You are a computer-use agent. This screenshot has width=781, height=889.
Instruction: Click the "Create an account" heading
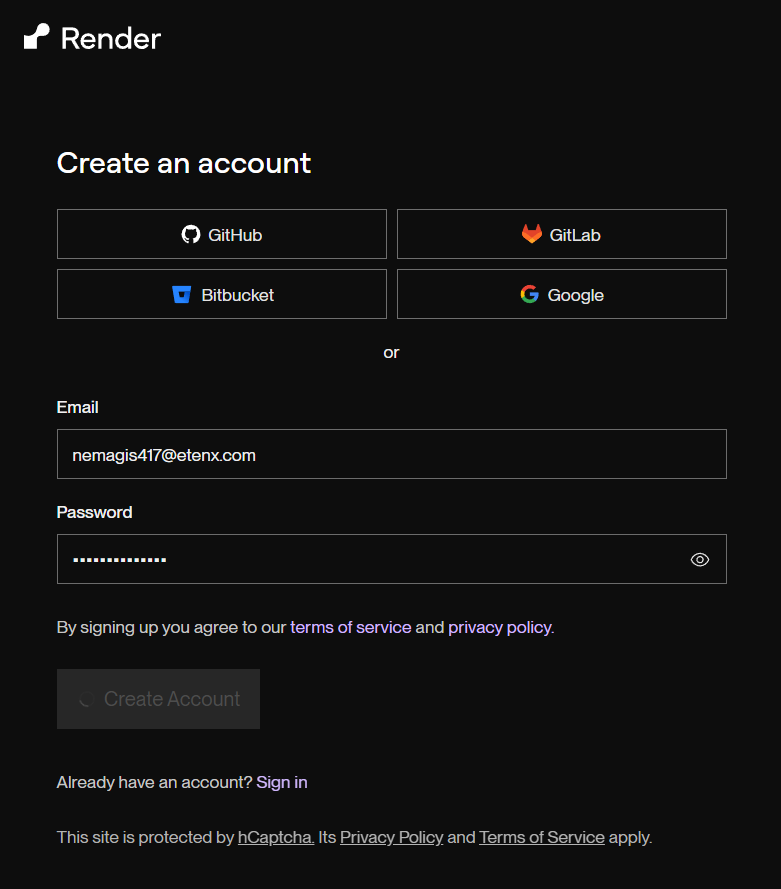point(184,163)
